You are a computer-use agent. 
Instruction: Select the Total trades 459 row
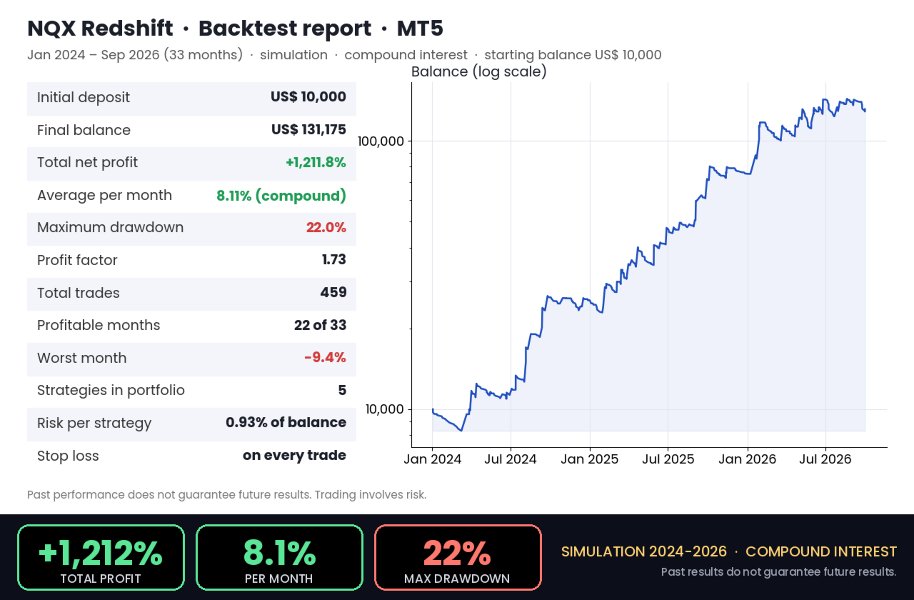[x=191, y=293]
